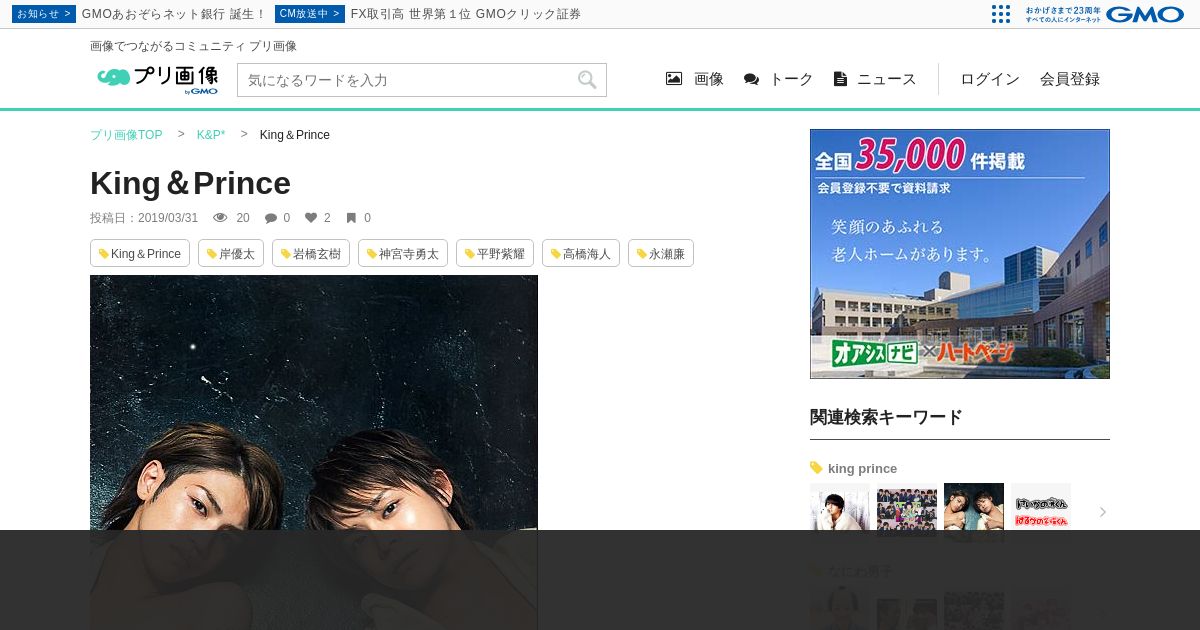
Task: Open the king prince keyword link
Action: pos(862,469)
